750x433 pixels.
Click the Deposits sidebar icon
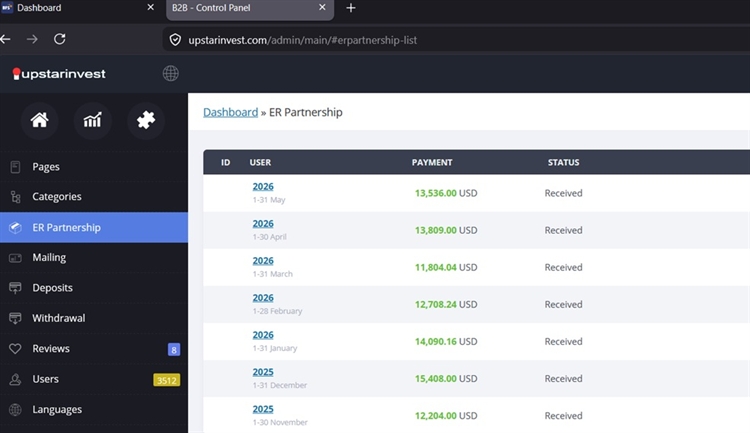tap(15, 288)
